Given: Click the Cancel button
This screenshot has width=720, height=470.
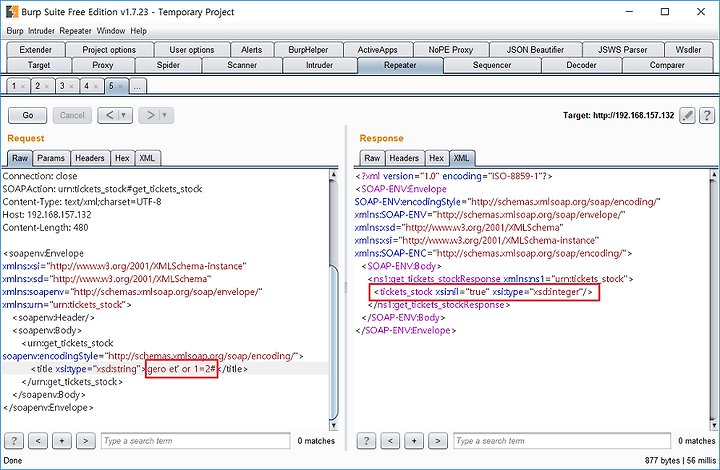Looking at the screenshot, I should pyautogui.click(x=72, y=115).
